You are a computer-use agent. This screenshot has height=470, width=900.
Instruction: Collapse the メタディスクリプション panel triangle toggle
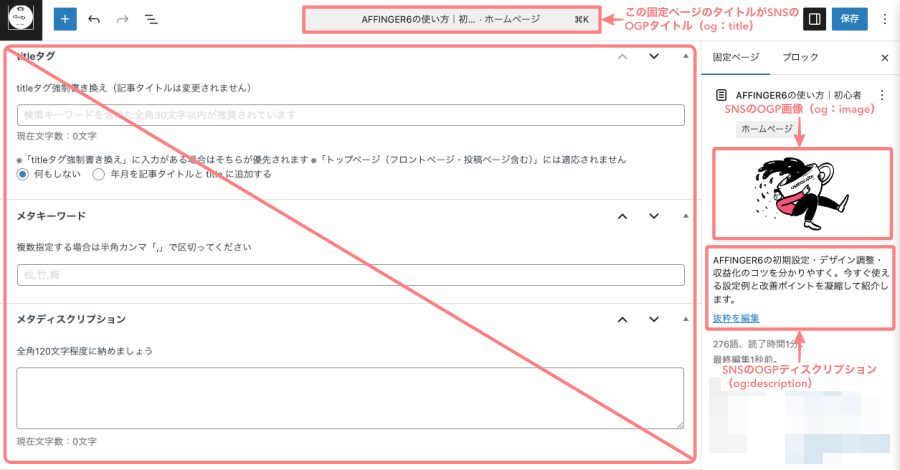pos(685,319)
